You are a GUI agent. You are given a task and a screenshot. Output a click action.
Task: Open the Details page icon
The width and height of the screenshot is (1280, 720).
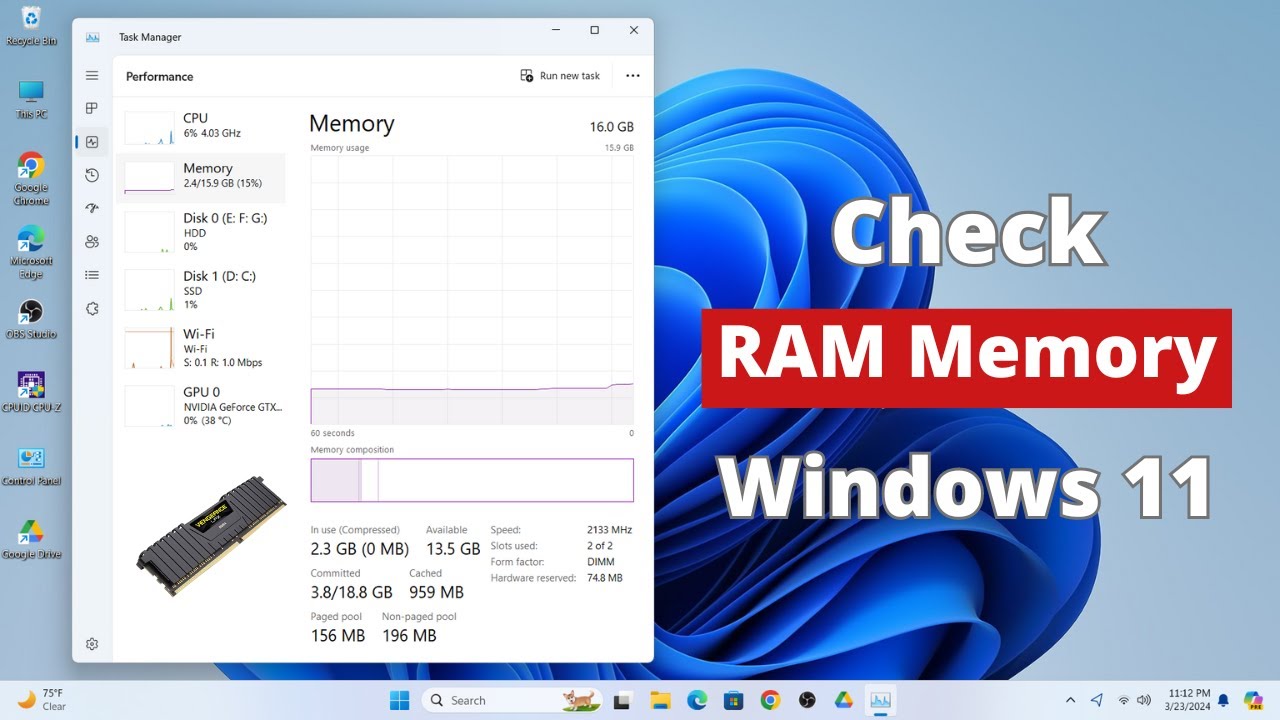point(92,275)
